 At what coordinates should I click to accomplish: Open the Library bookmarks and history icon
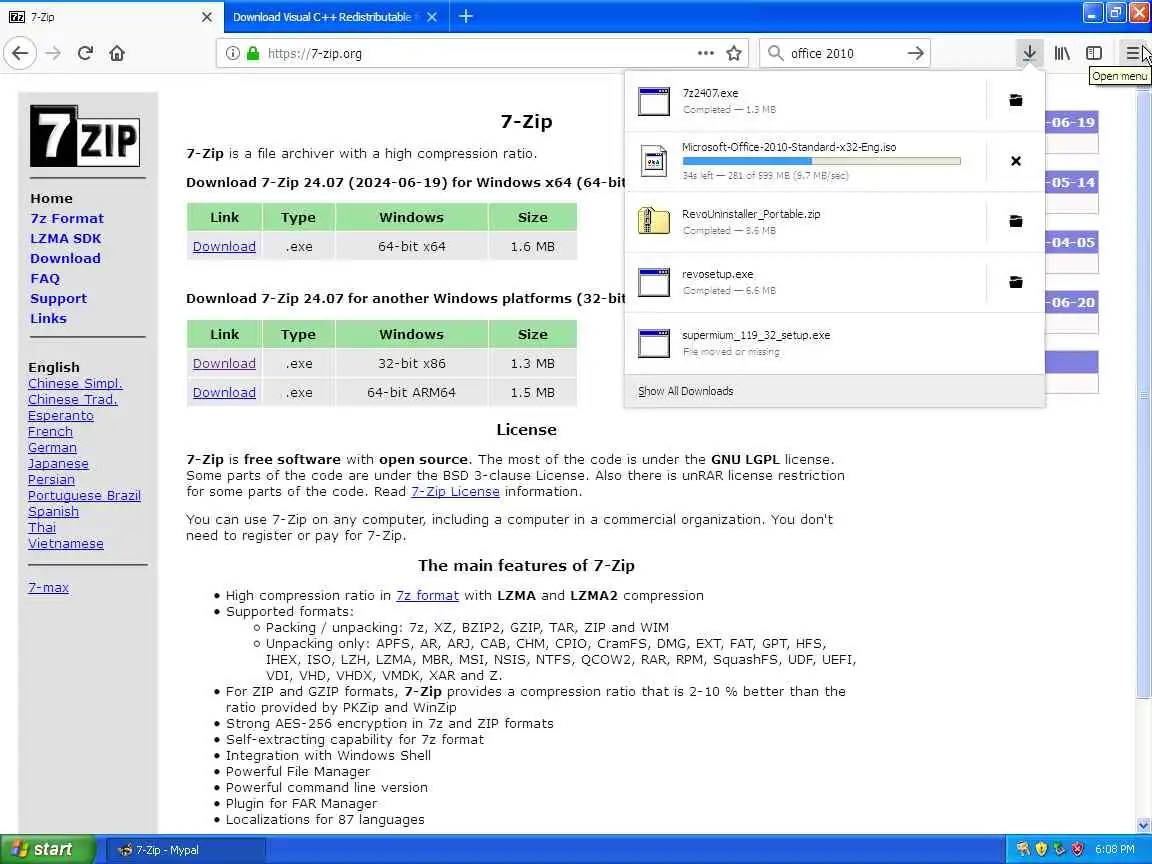(1062, 53)
